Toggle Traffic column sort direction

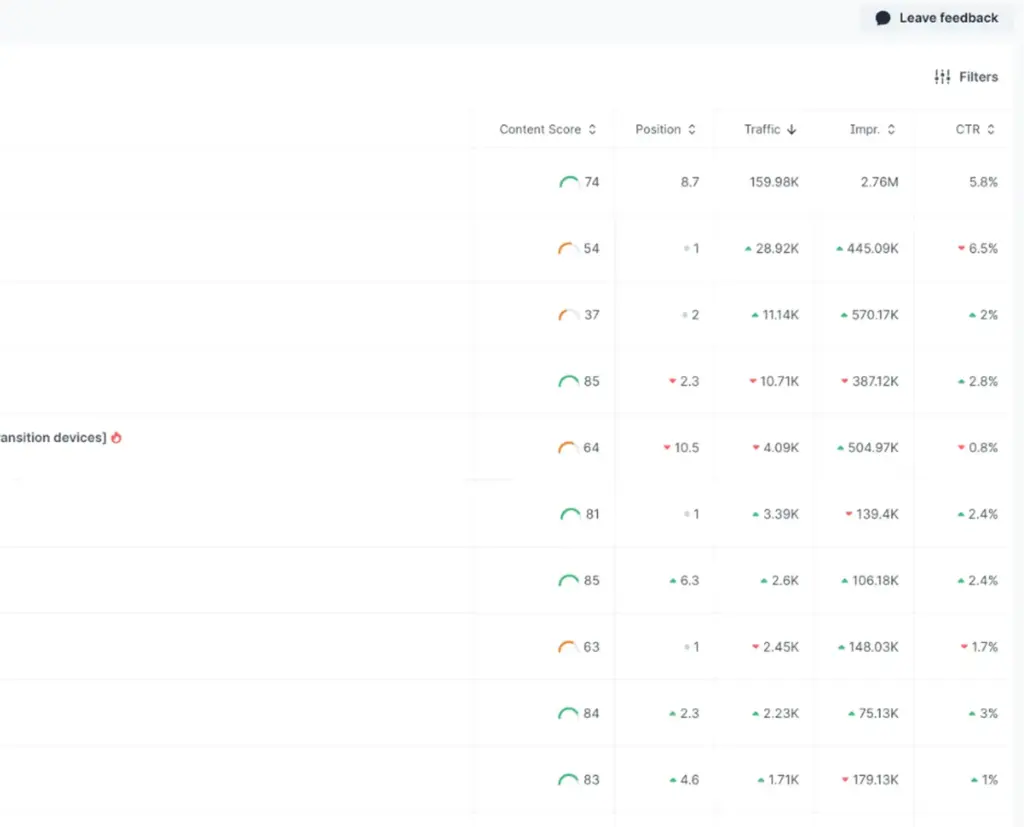(x=770, y=130)
